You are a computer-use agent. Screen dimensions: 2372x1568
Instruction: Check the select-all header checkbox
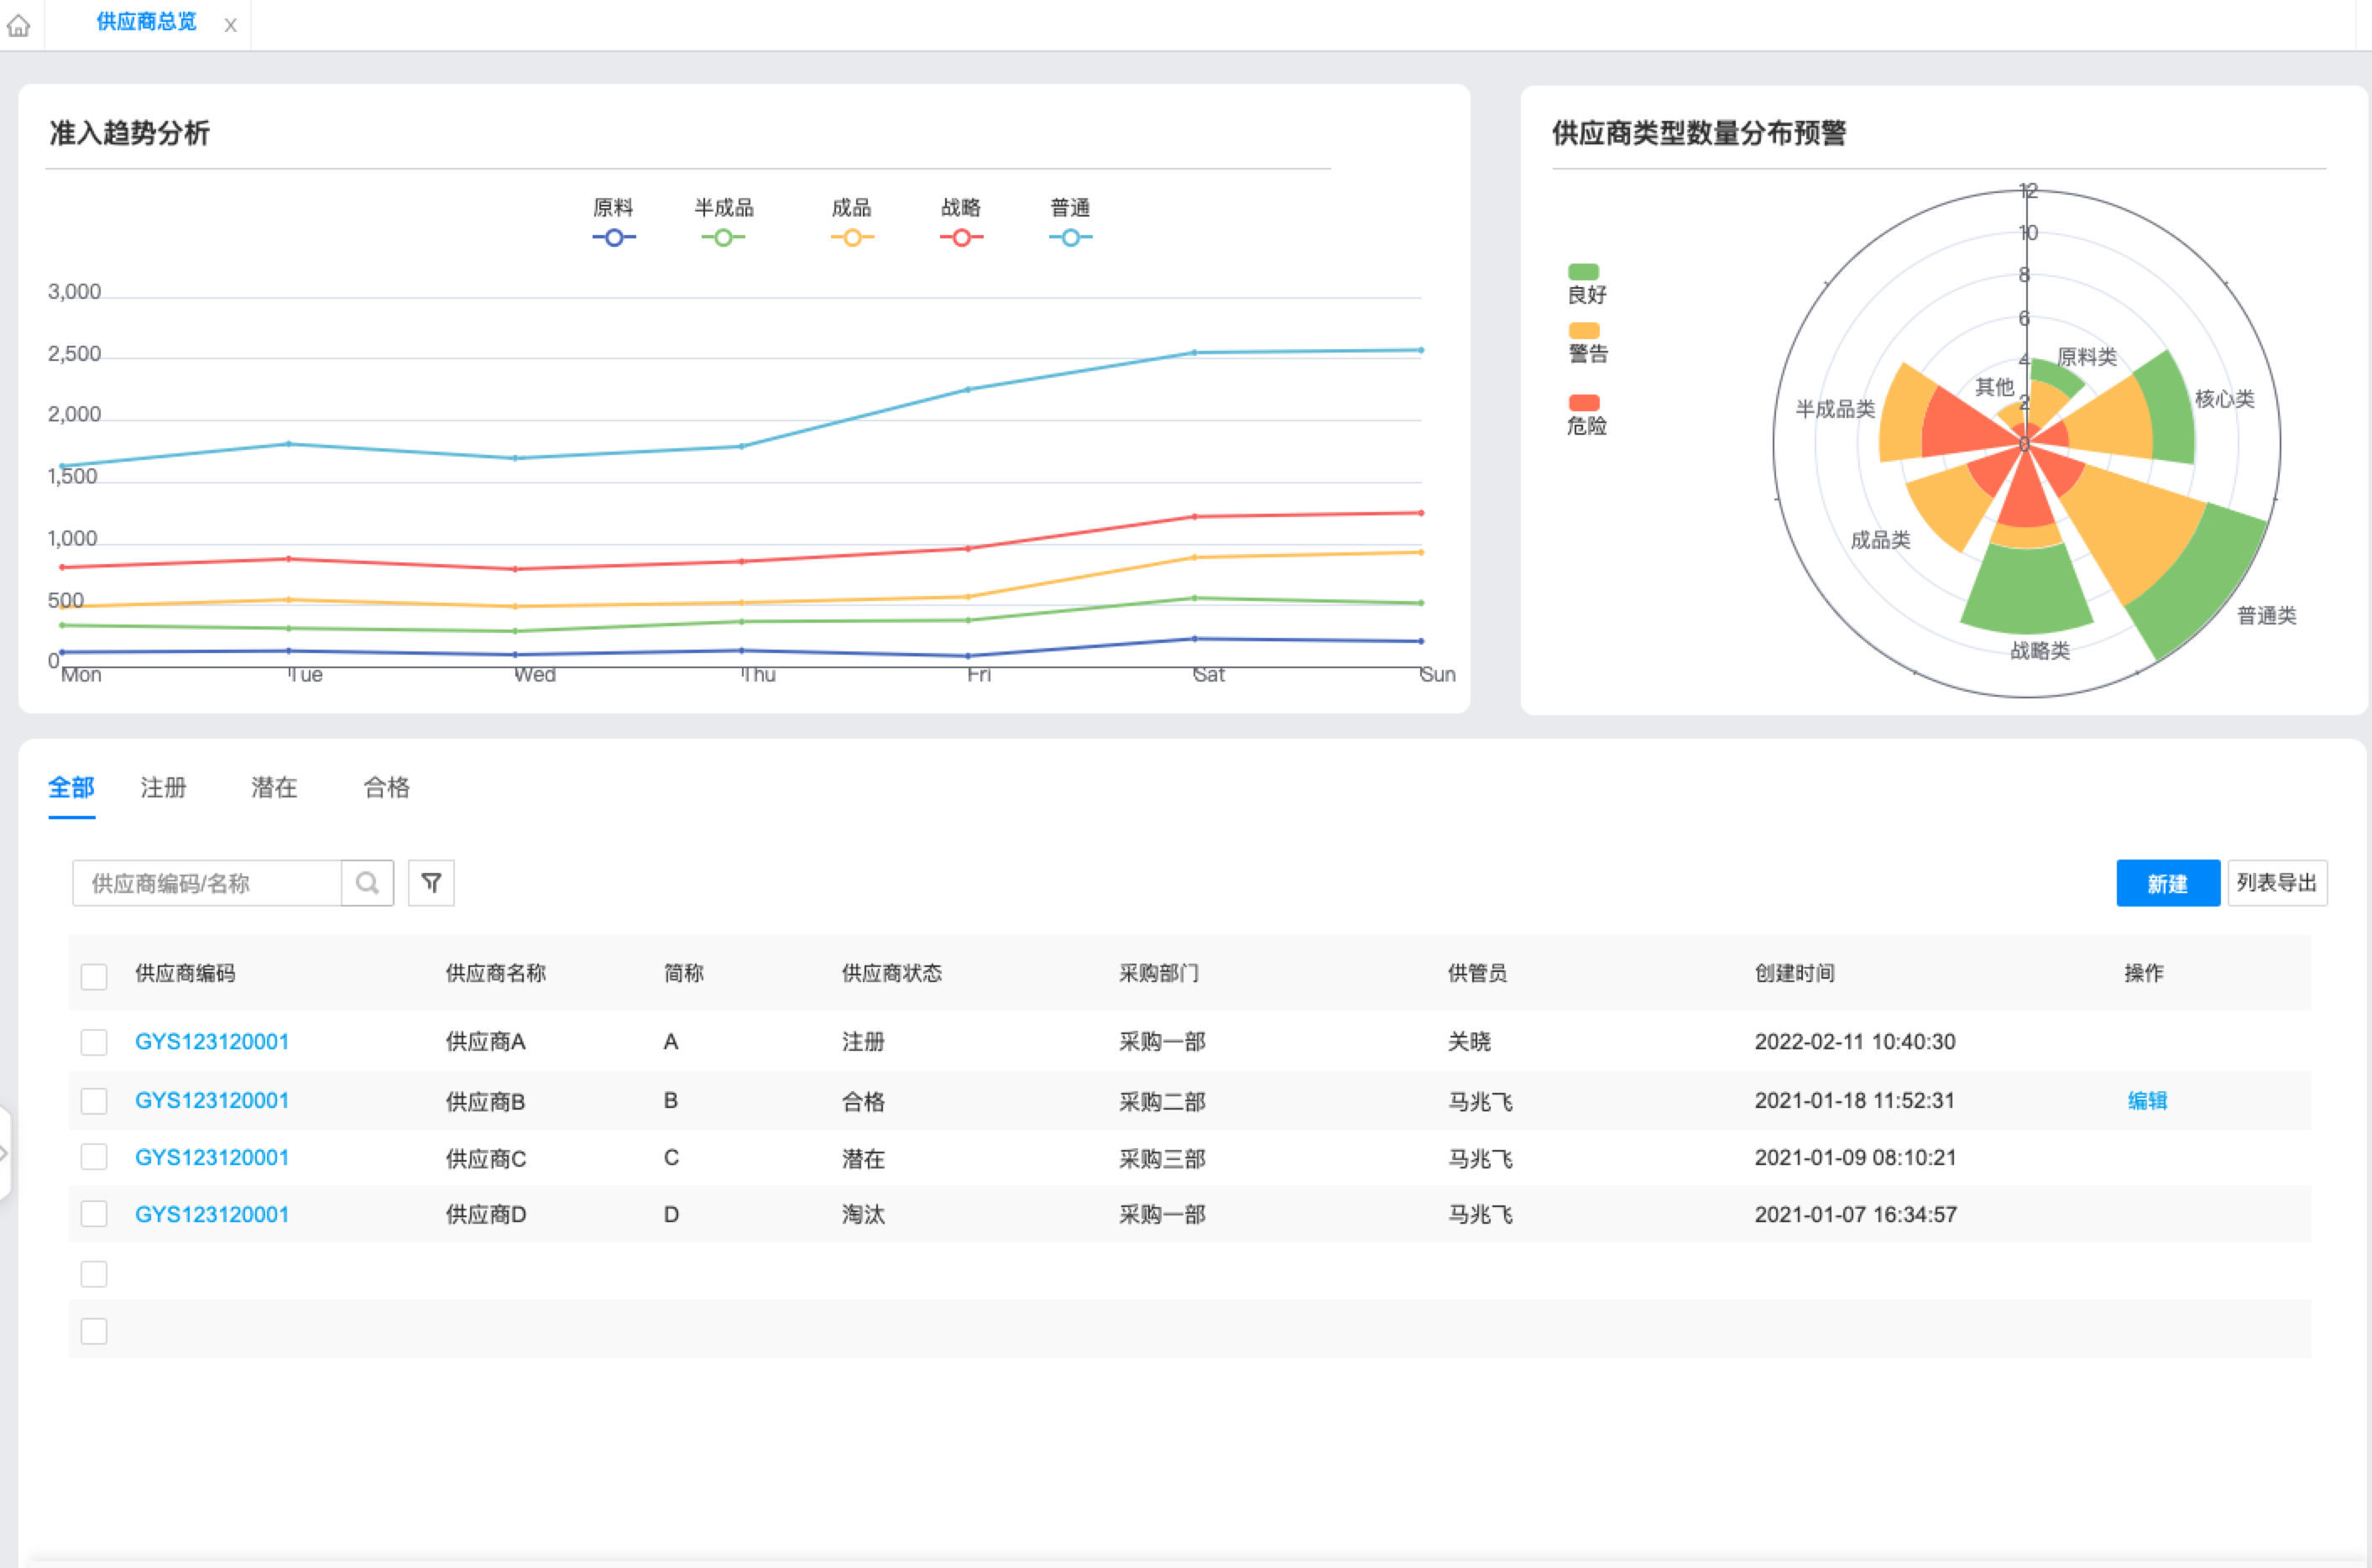[x=94, y=976]
